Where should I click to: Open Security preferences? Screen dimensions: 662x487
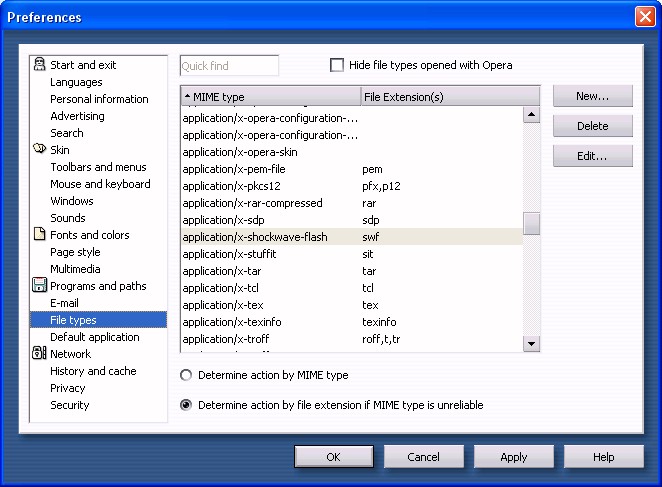coord(70,405)
